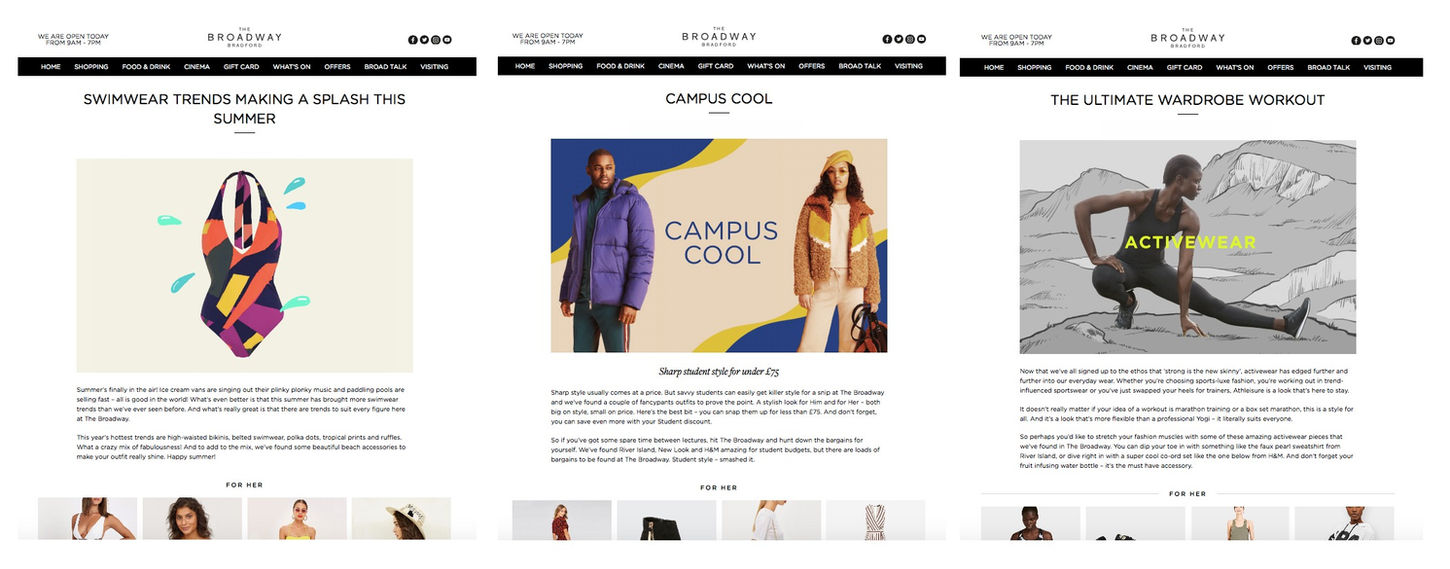Image resolution: width=1450 pixels, height=569 pixels.
Task: Open Instagram icon on the Campus Cool page header
Action: click(x=910, y=39)
